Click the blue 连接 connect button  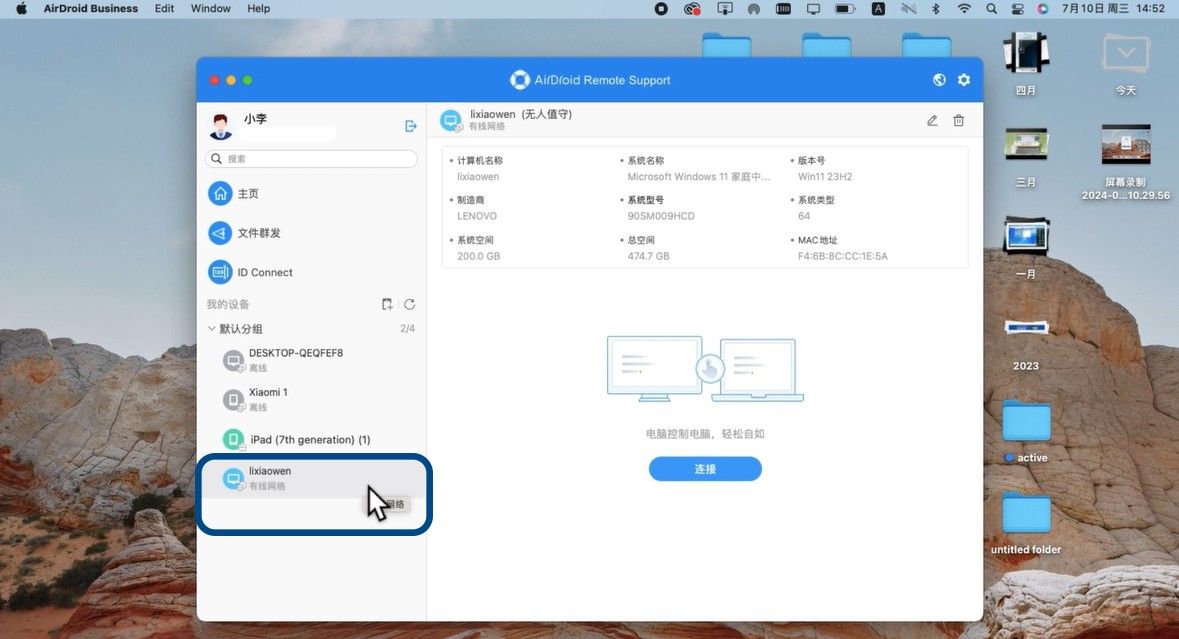(x=705, y=469)
